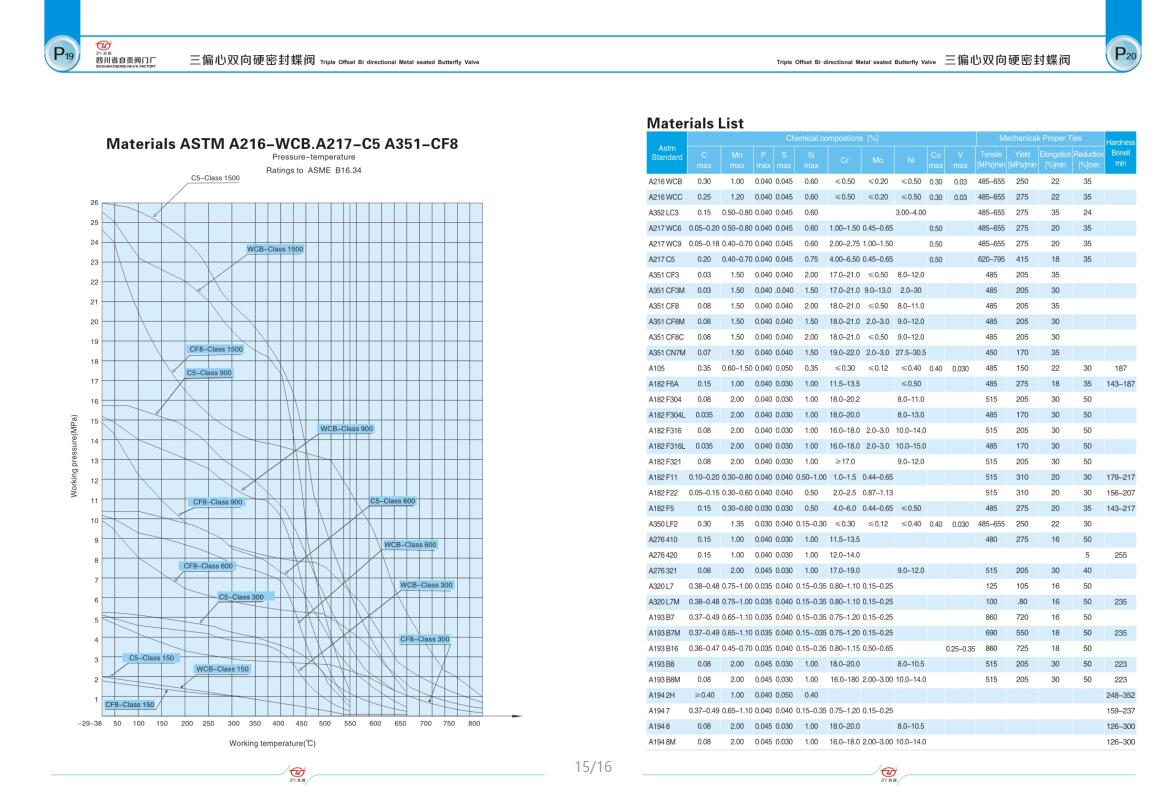
Task: Select the WCB-Class 1500 chart label
Action: 274,248
